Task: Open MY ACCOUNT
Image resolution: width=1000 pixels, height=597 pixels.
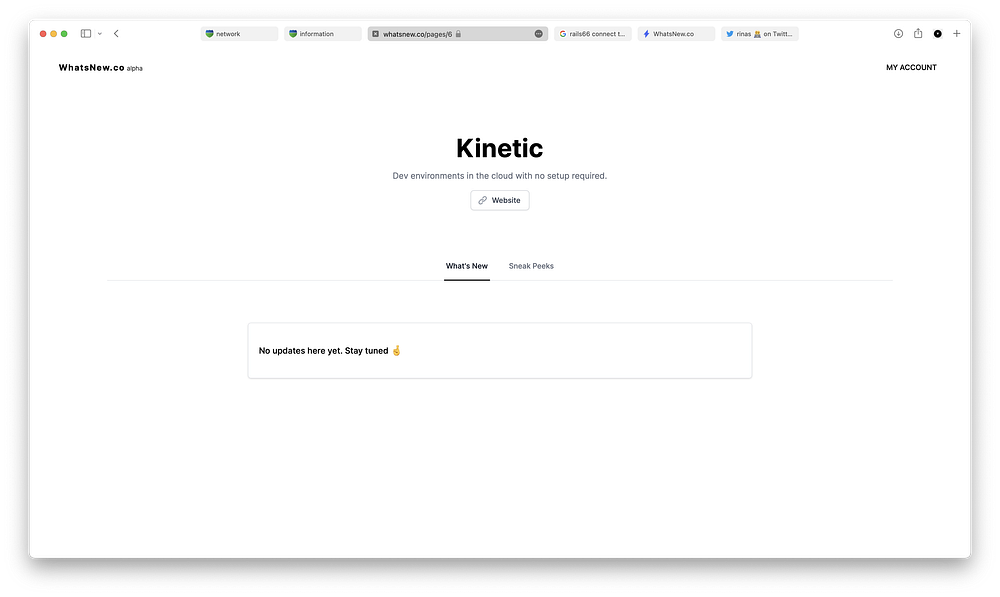Action: point(911,68)
